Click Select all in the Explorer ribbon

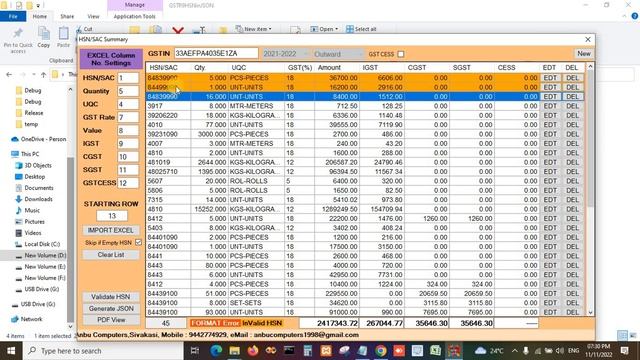pyautogui.click(x=361, y=29)
